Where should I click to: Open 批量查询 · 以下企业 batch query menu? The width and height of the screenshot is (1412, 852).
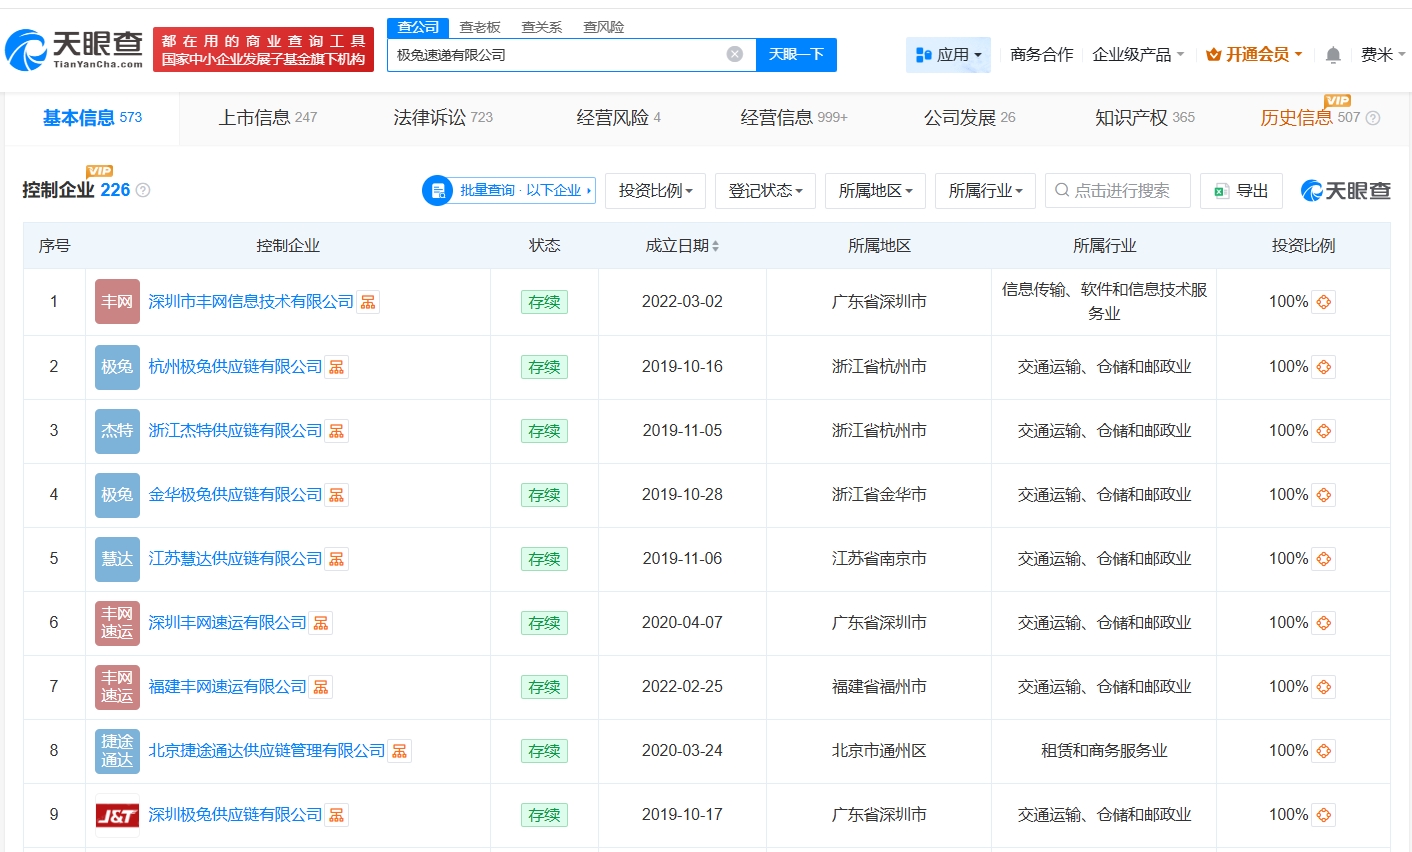[509, 190]
